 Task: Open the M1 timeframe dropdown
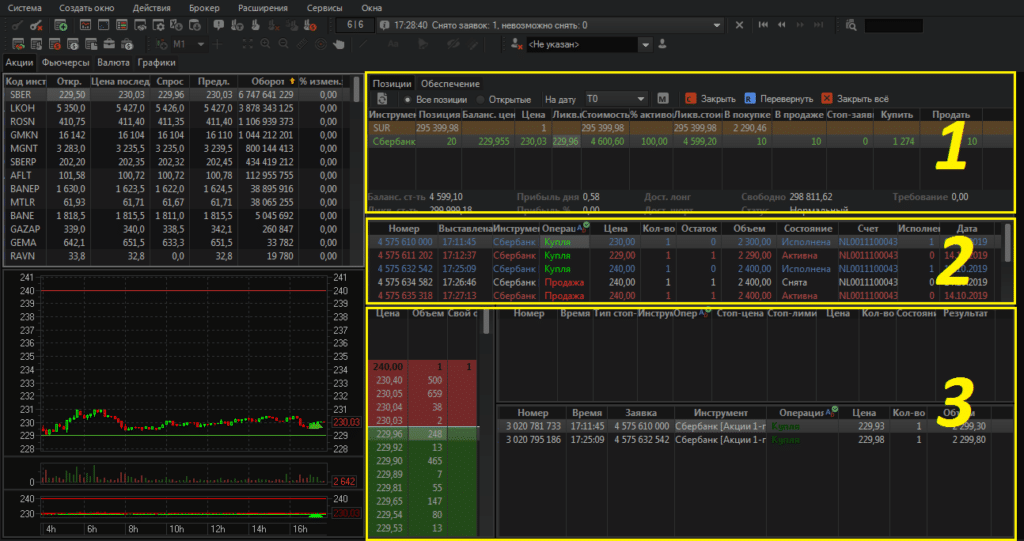(x=201, y=45)
